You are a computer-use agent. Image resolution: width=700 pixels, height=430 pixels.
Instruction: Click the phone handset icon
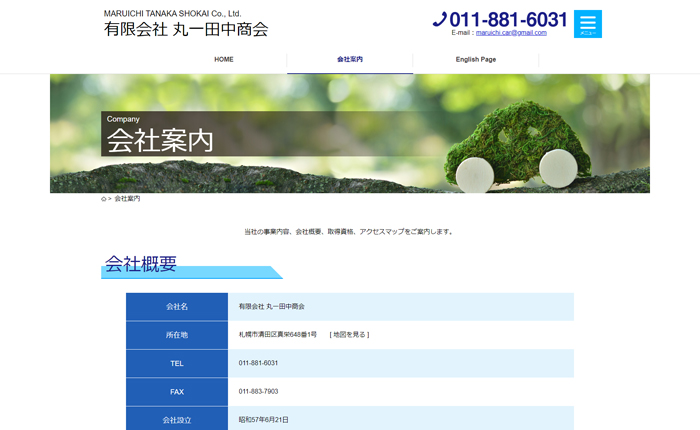(x=439, y=19)
